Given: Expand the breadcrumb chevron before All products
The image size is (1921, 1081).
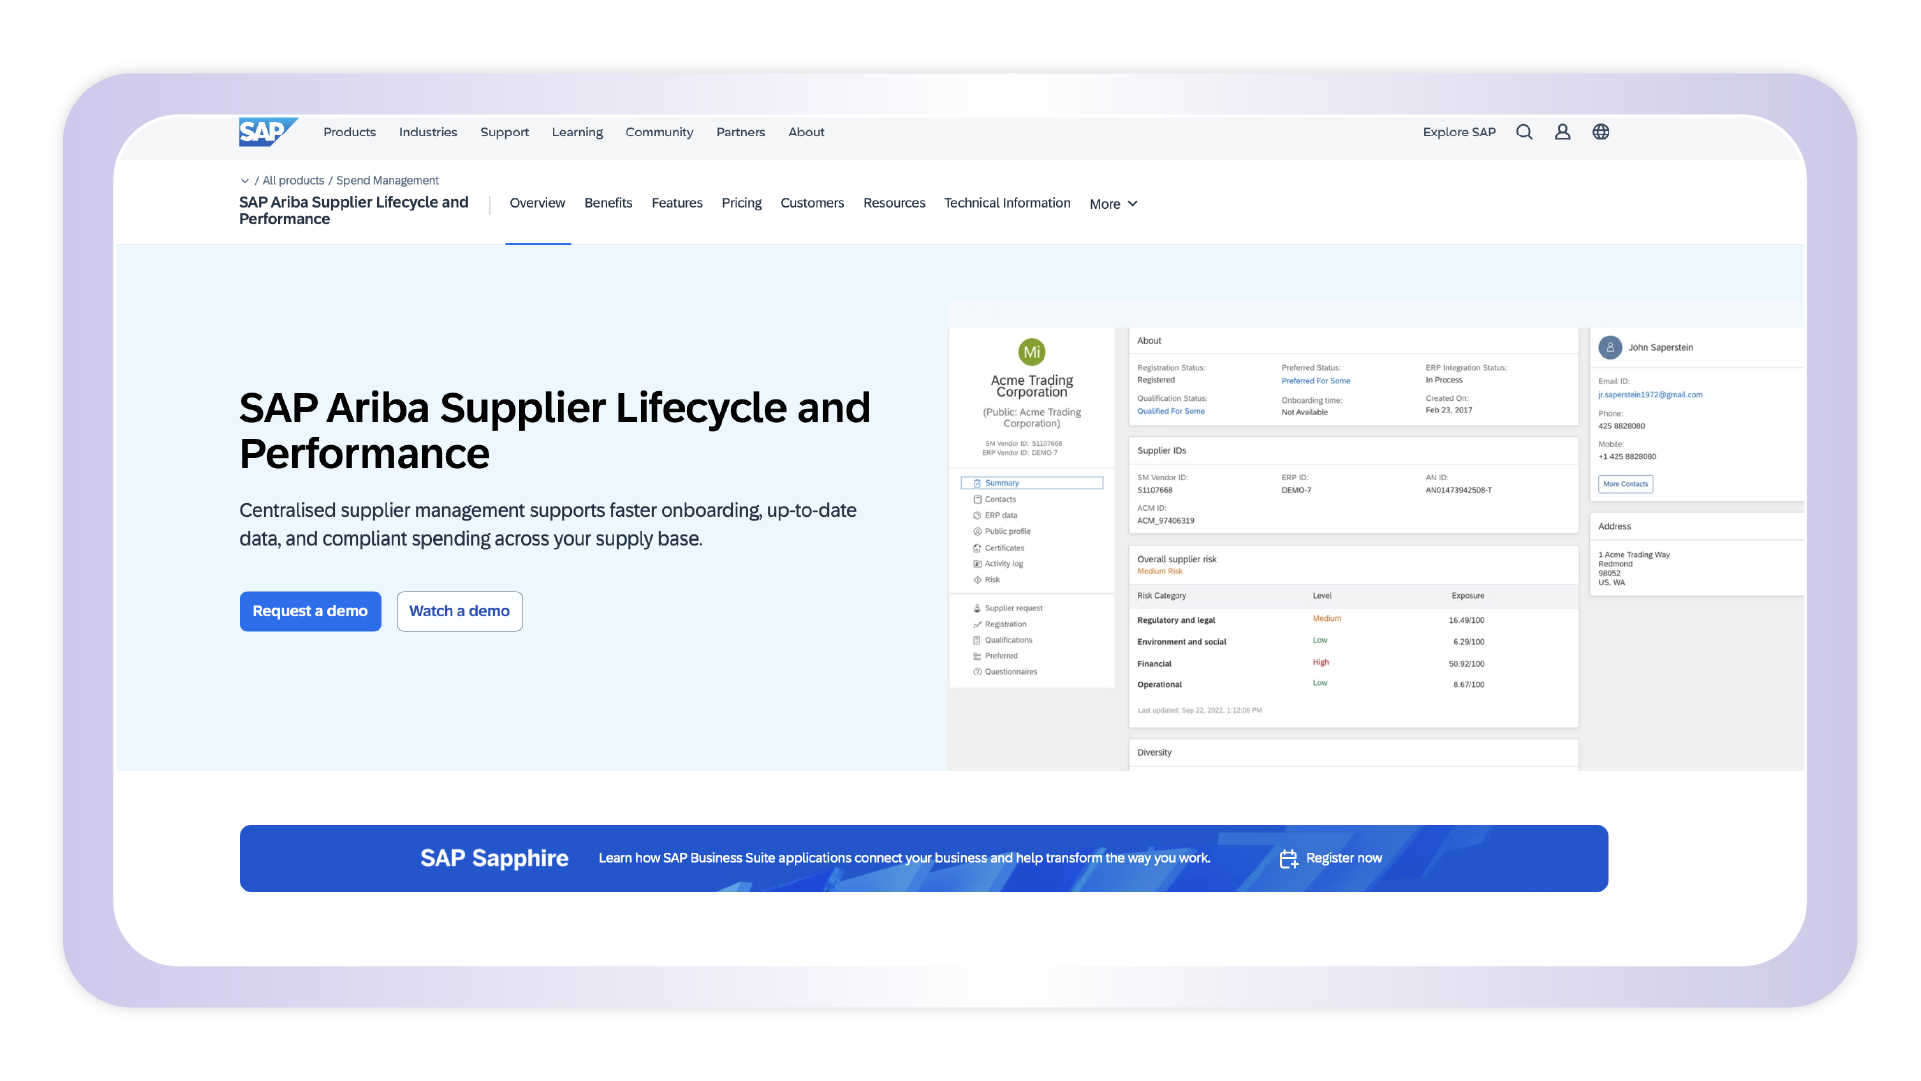Looking at the screenshot, I should click(x=245, y=181).
